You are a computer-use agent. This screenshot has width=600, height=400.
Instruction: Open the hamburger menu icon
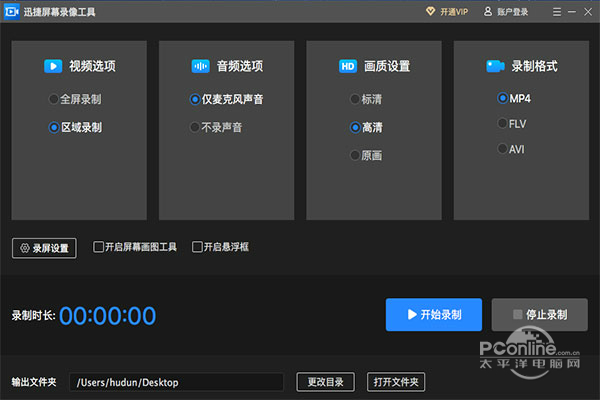pos(557,12)
